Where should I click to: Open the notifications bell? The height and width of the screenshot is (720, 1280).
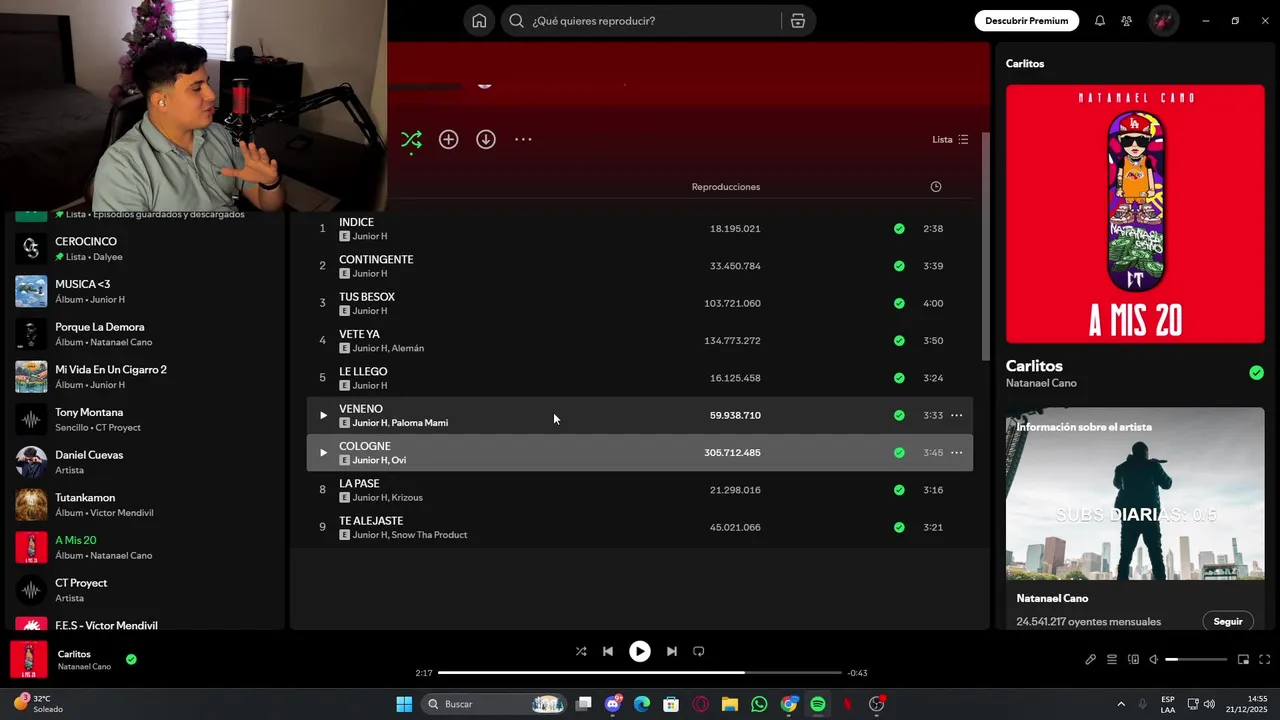point(1100,21)
